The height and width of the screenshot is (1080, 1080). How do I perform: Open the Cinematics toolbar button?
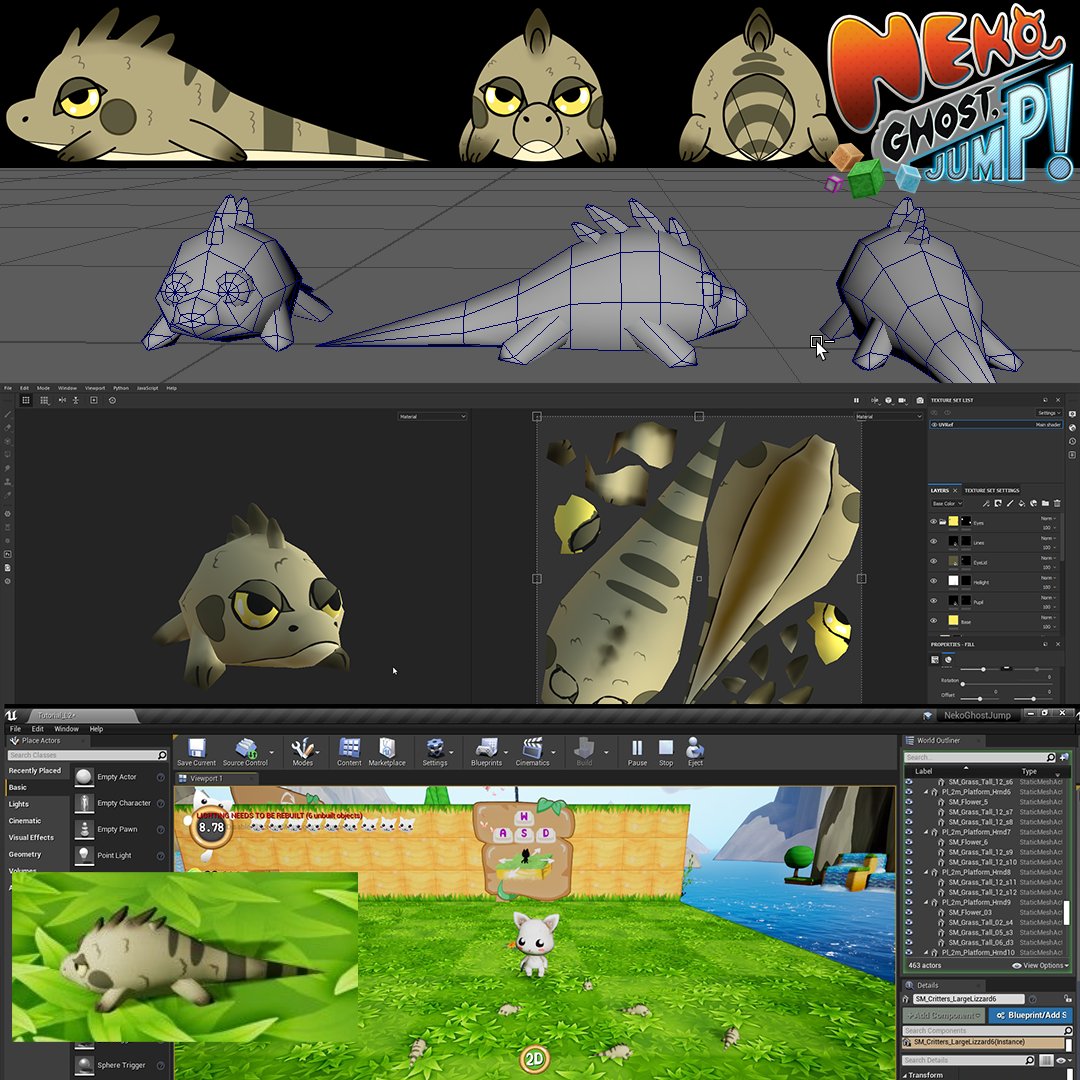pos(532,751)
